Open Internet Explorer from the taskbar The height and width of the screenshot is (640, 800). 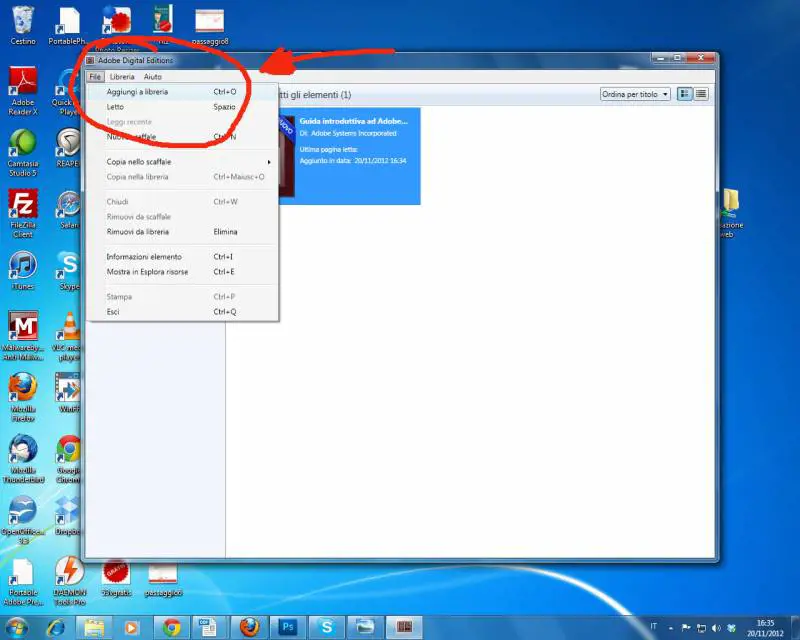pos(56,627)
